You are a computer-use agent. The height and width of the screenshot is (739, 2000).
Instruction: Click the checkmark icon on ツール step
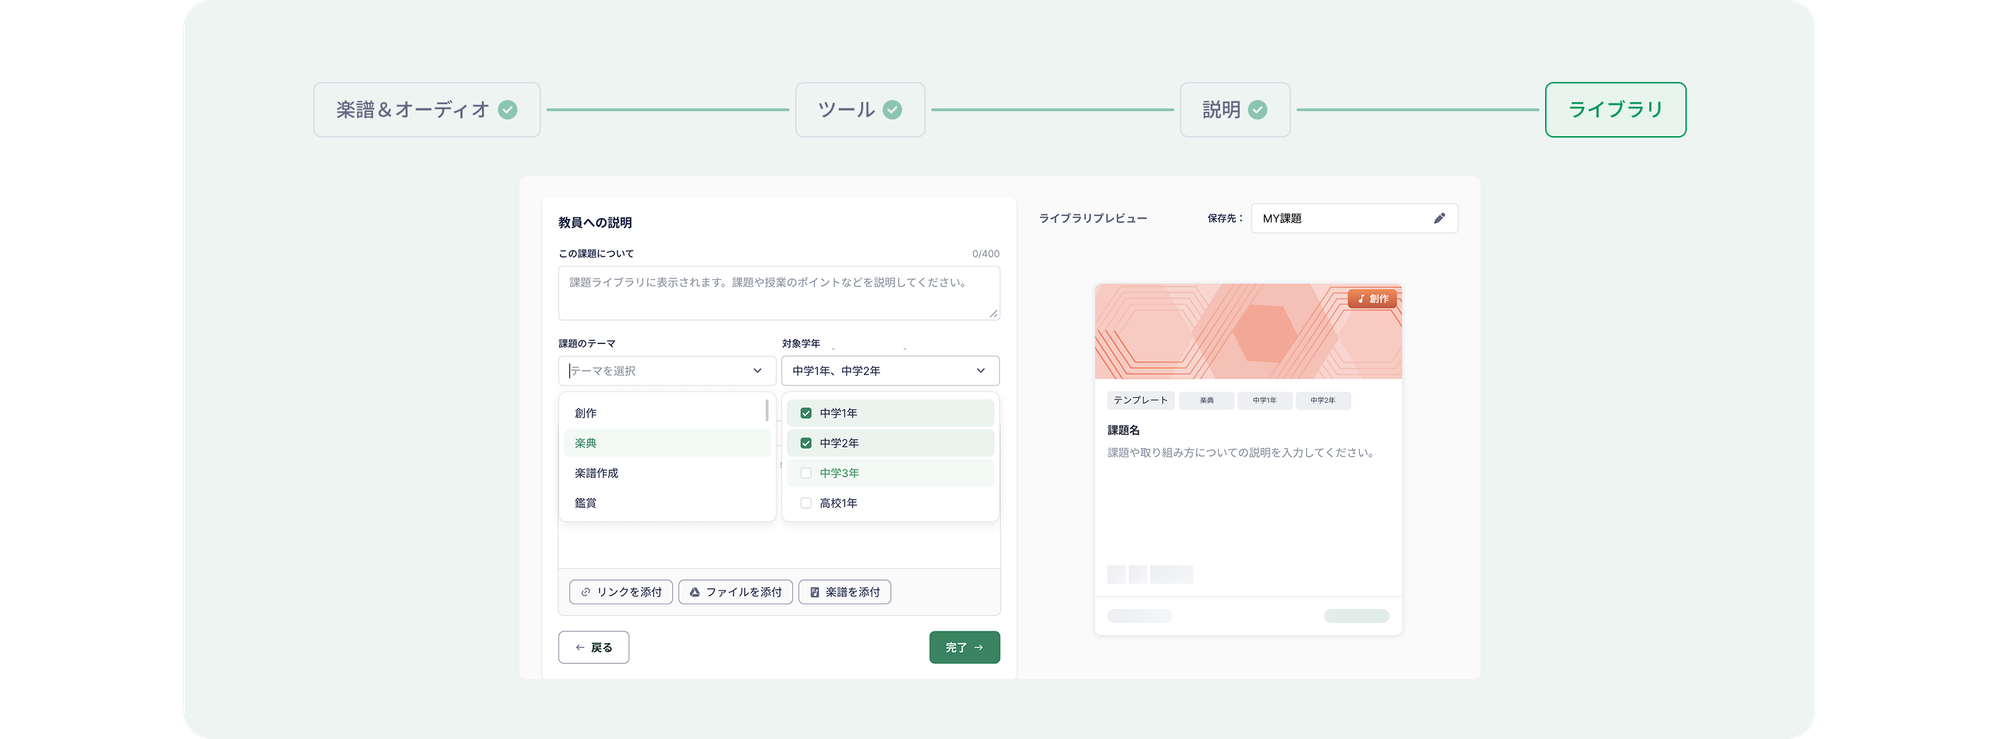click(892, 110)
